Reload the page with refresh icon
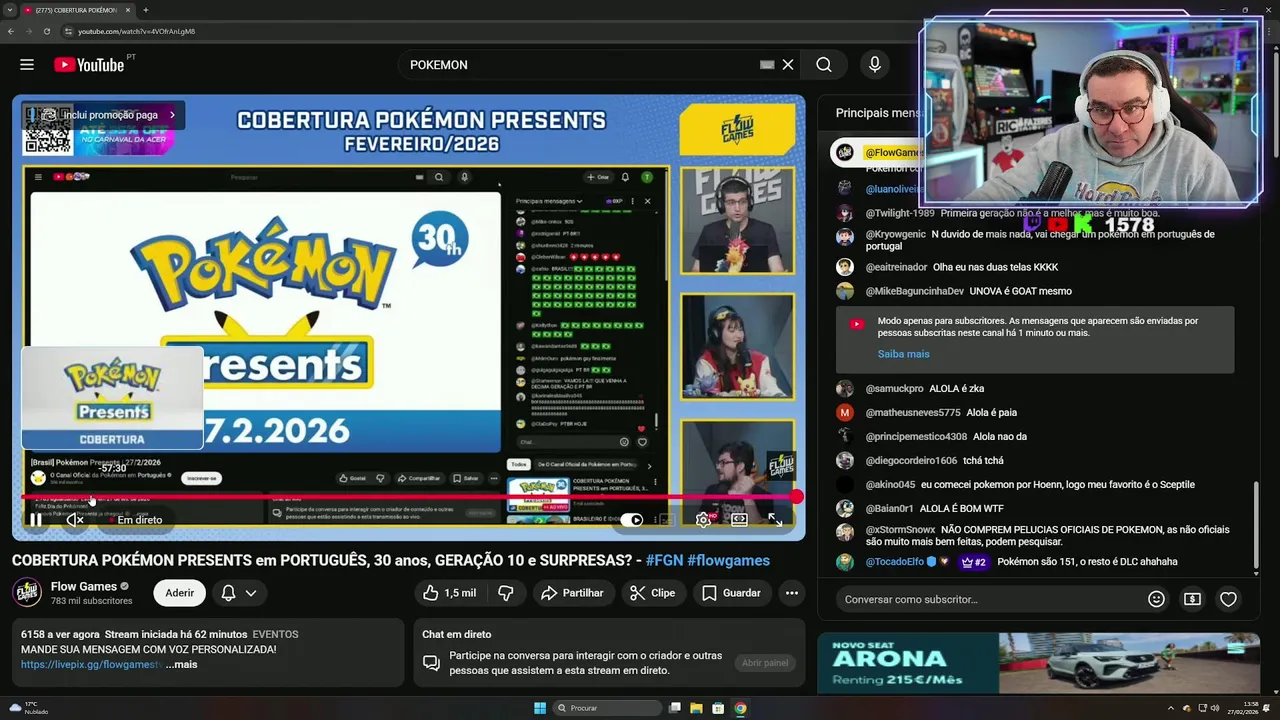Viewport: 1280px width, 720px height. [47, 31]
